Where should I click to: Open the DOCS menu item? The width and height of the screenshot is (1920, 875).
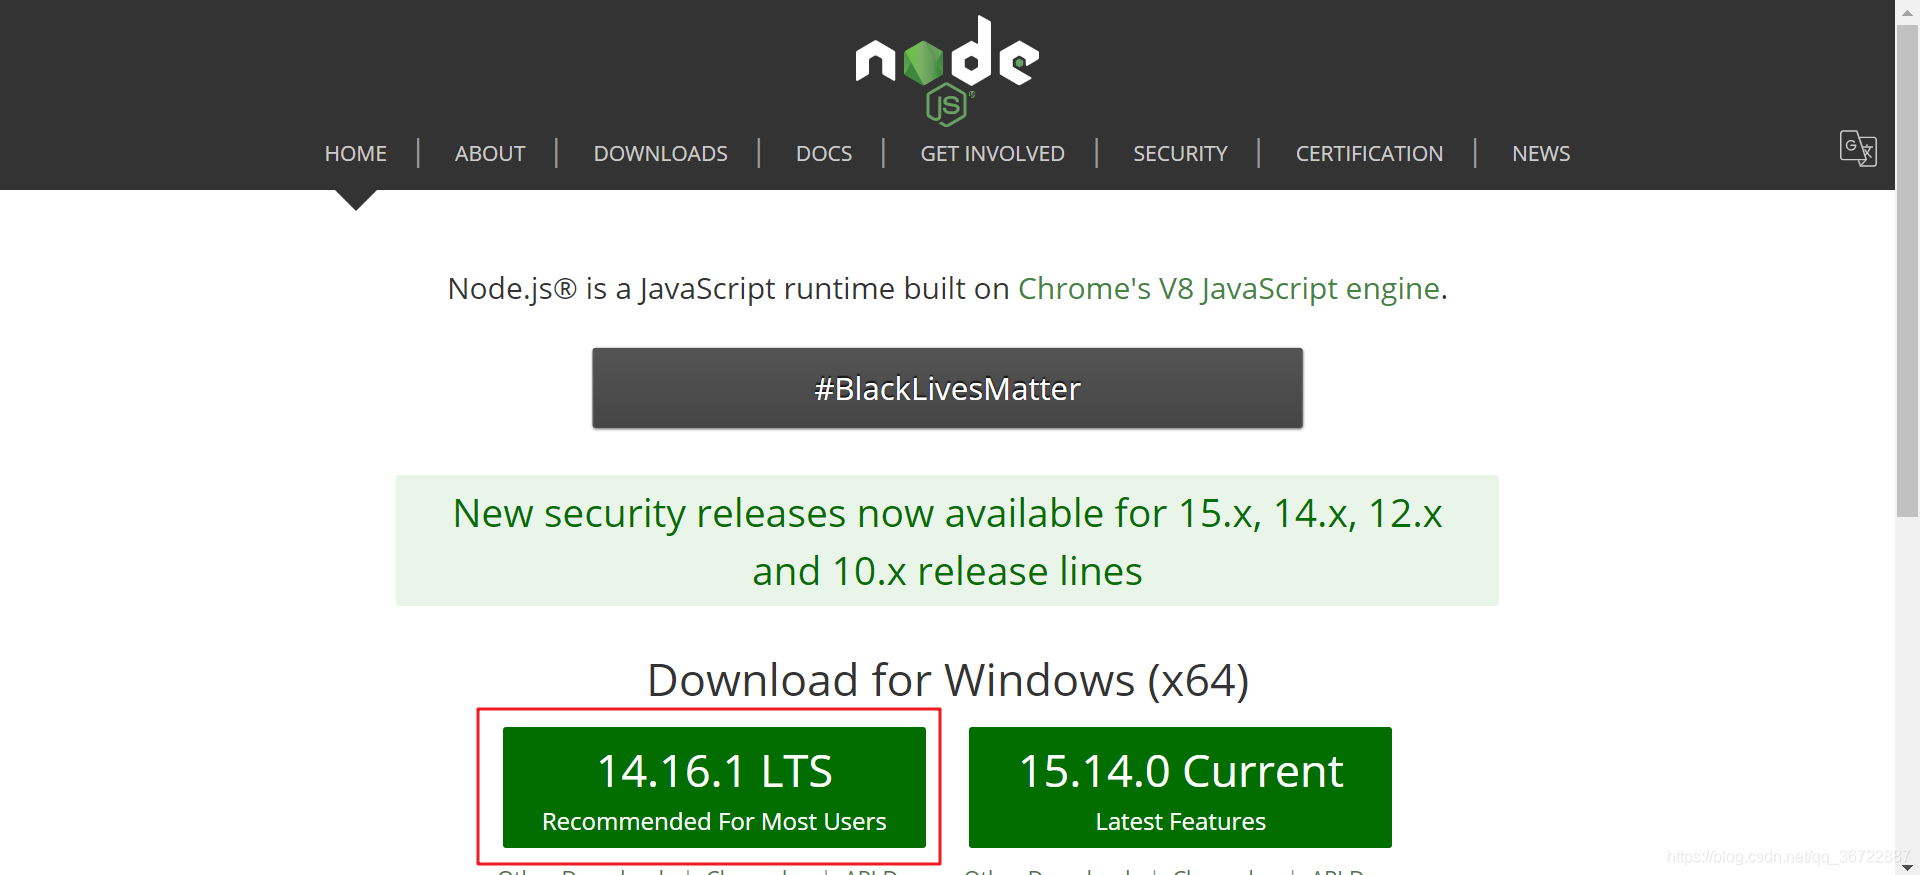coord(824,154)
